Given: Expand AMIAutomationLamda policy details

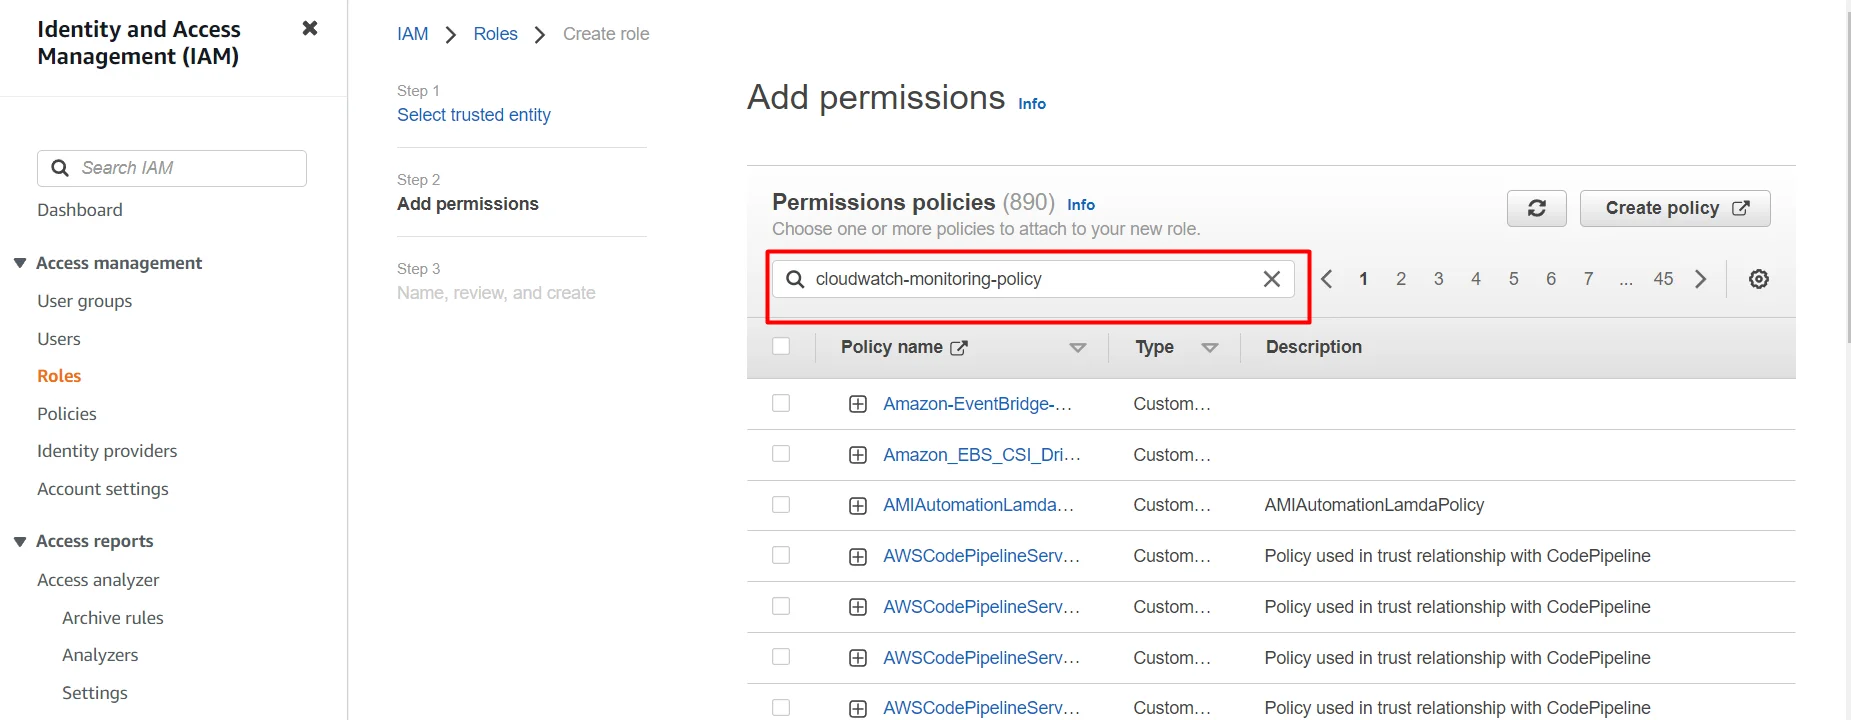Looking at the screenshot, I should (x=857, y=506).
